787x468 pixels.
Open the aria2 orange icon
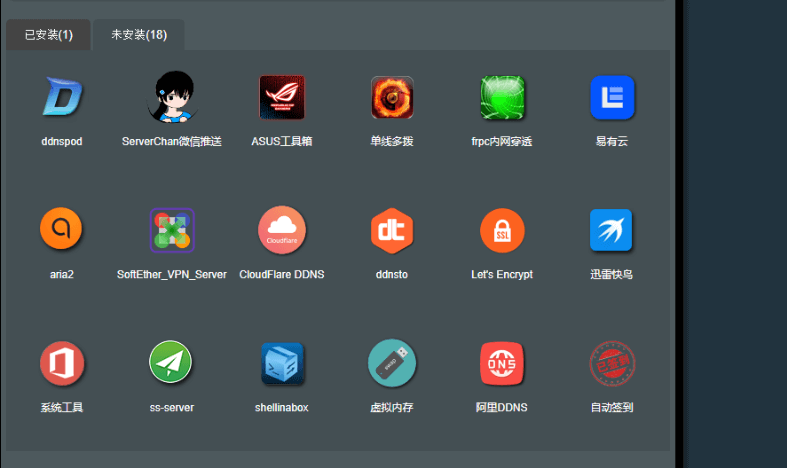(61, 228)
